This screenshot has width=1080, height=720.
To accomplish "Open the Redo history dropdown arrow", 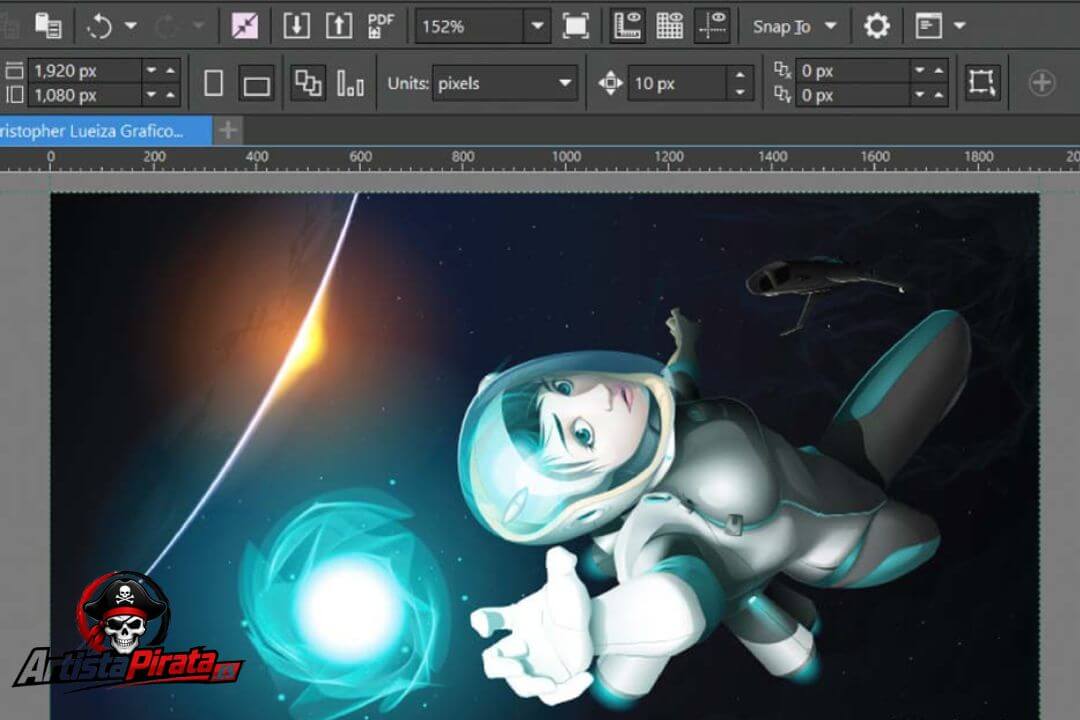I will click(198, 27).
